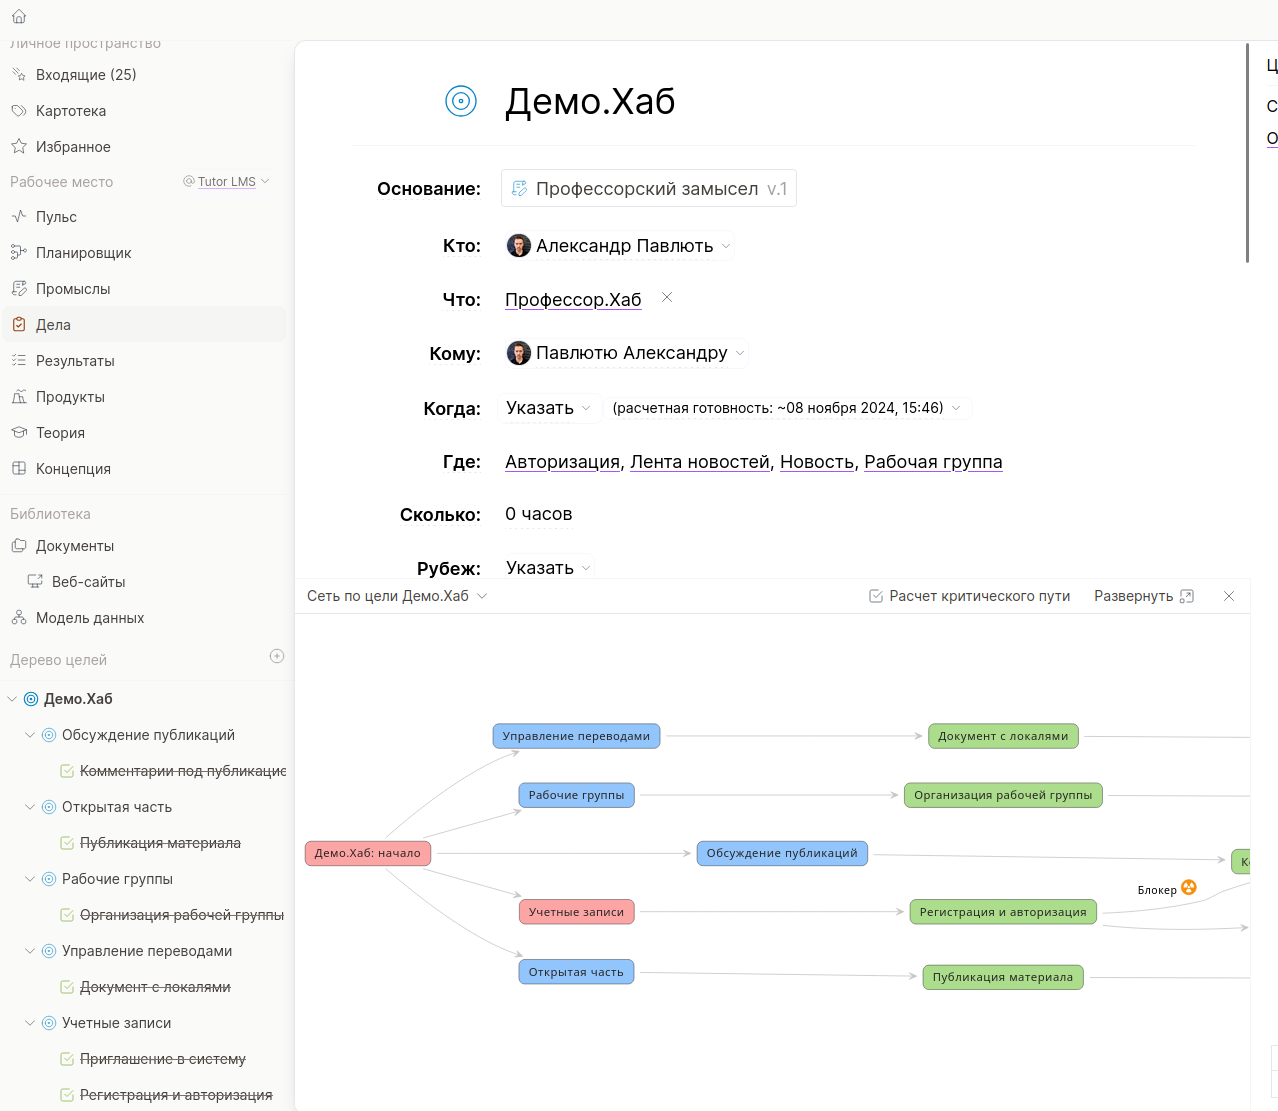Click the Развернуть expand icon

pos(1187,596)
